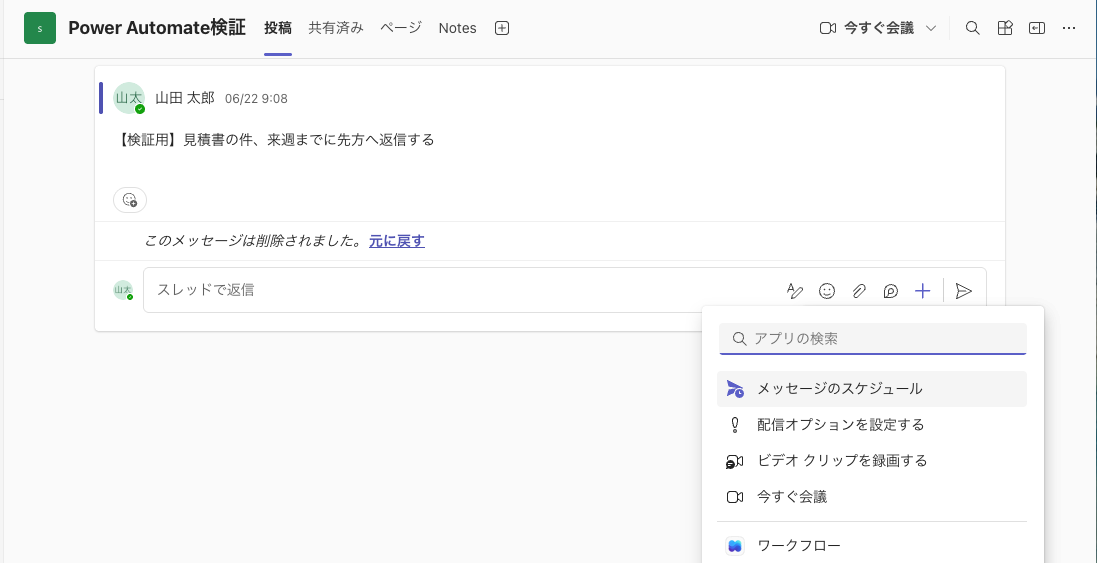The width and height of the screenshot is (1097, 563).
Task: Click the video clip recording icon
Action: click(734, 462)
